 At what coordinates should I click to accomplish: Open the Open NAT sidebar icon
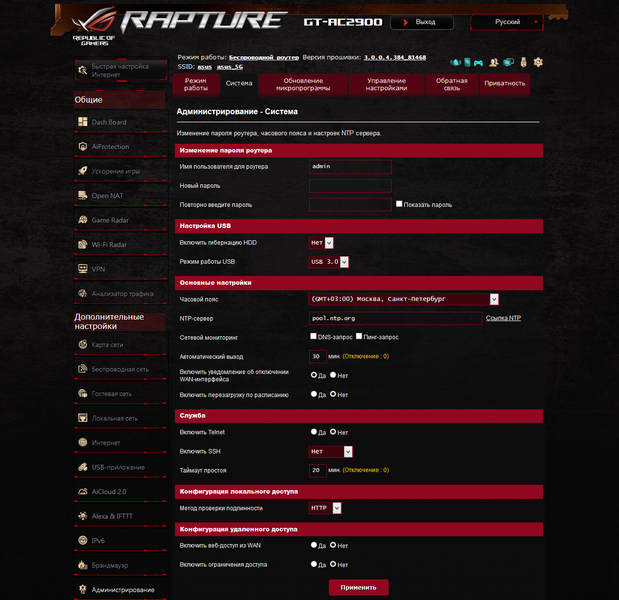(83, 195)
